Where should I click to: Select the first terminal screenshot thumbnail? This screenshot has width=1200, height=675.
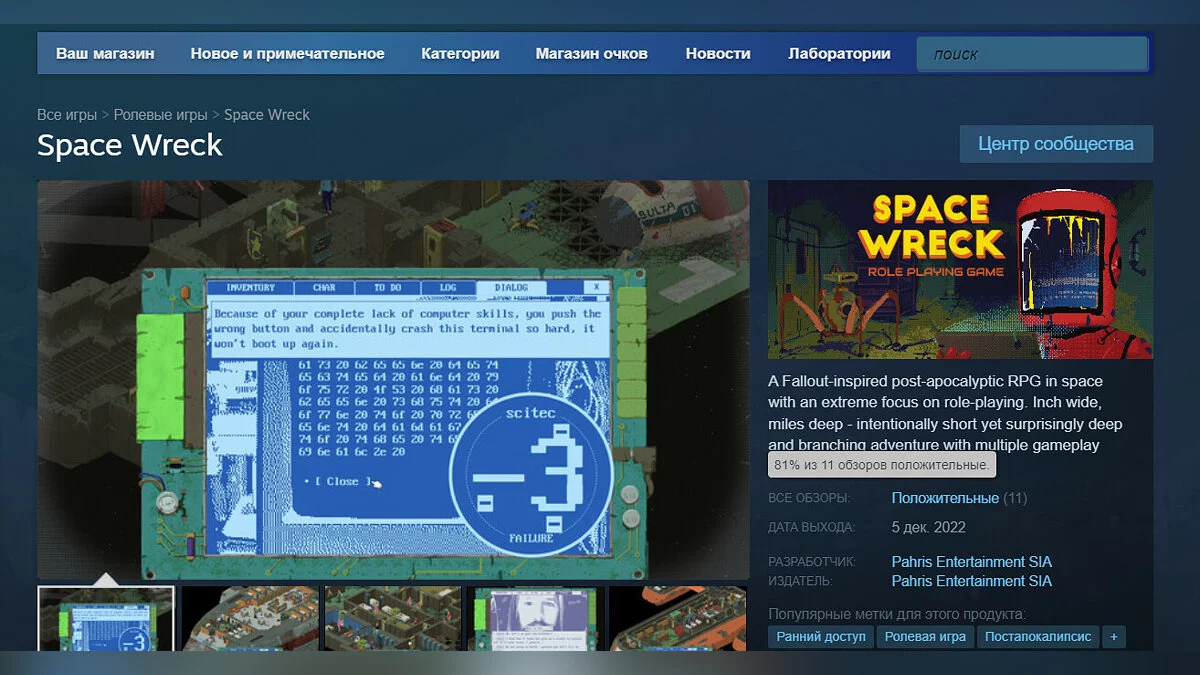click(106, 619)
